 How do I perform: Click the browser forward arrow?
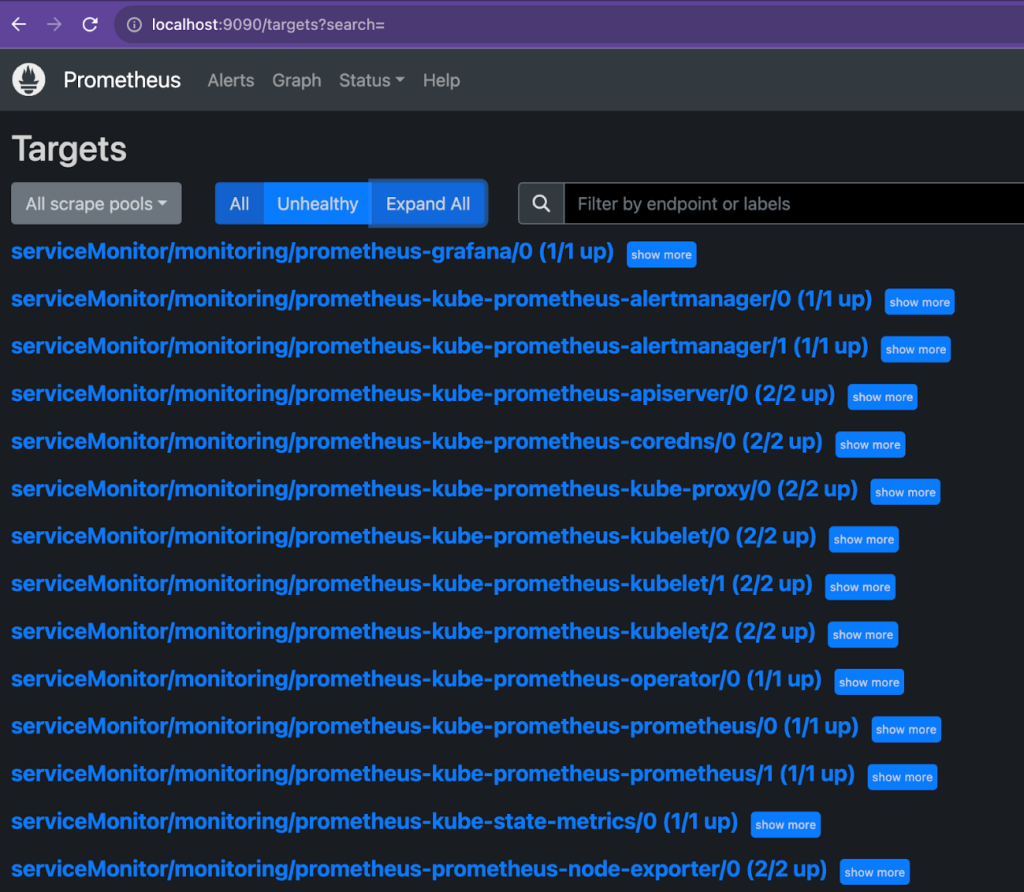[x=54, y=24]
